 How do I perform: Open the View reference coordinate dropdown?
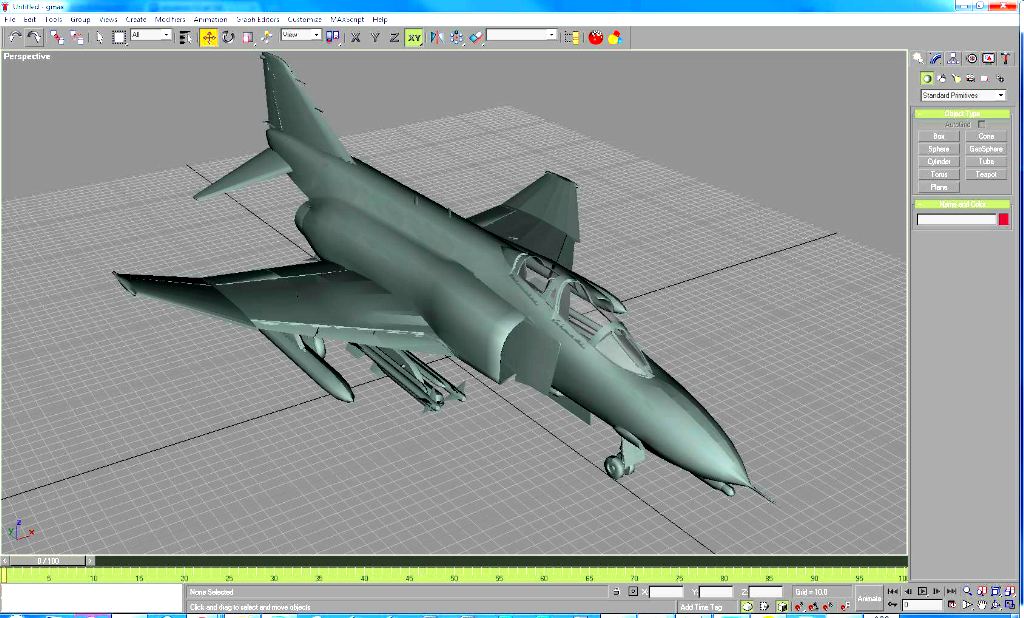pyautogui.click(x=301, y=35)
